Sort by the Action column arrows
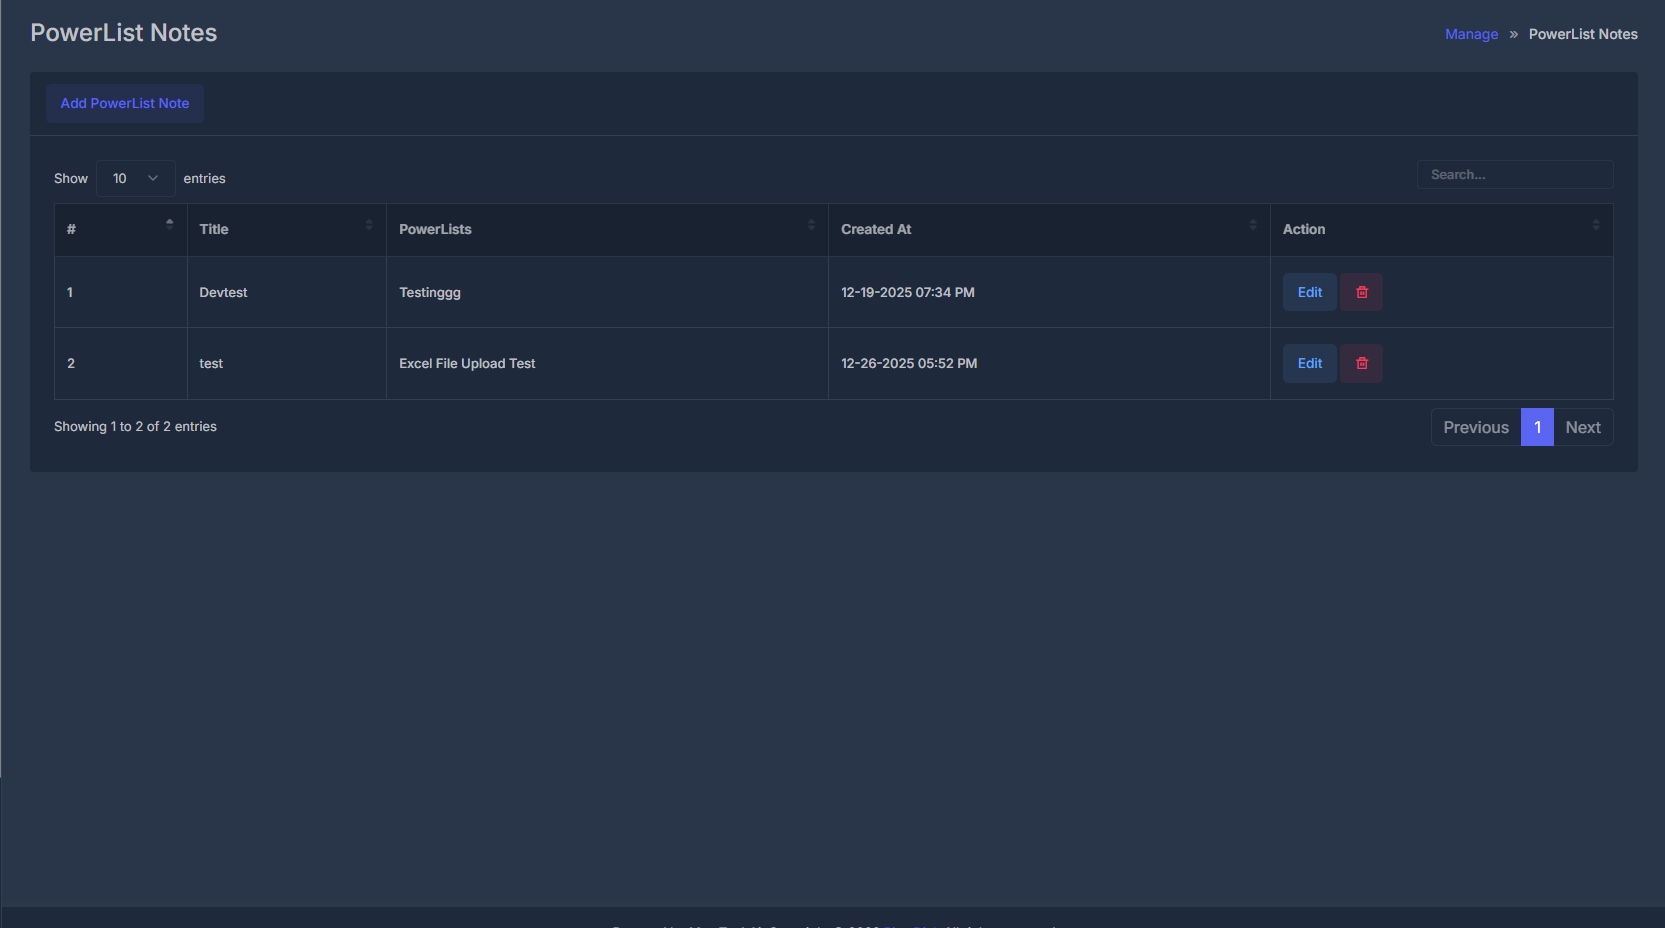 coord(1596,225)
